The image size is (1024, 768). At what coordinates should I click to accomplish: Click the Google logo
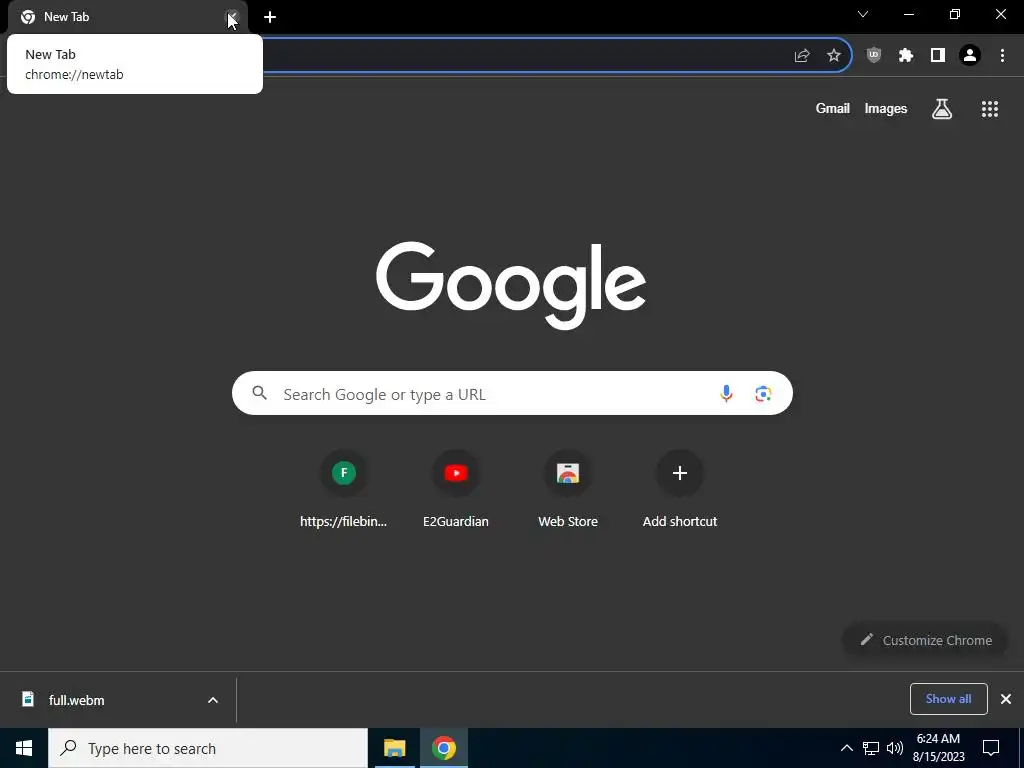pyautogui.click(x=511, y=285)
